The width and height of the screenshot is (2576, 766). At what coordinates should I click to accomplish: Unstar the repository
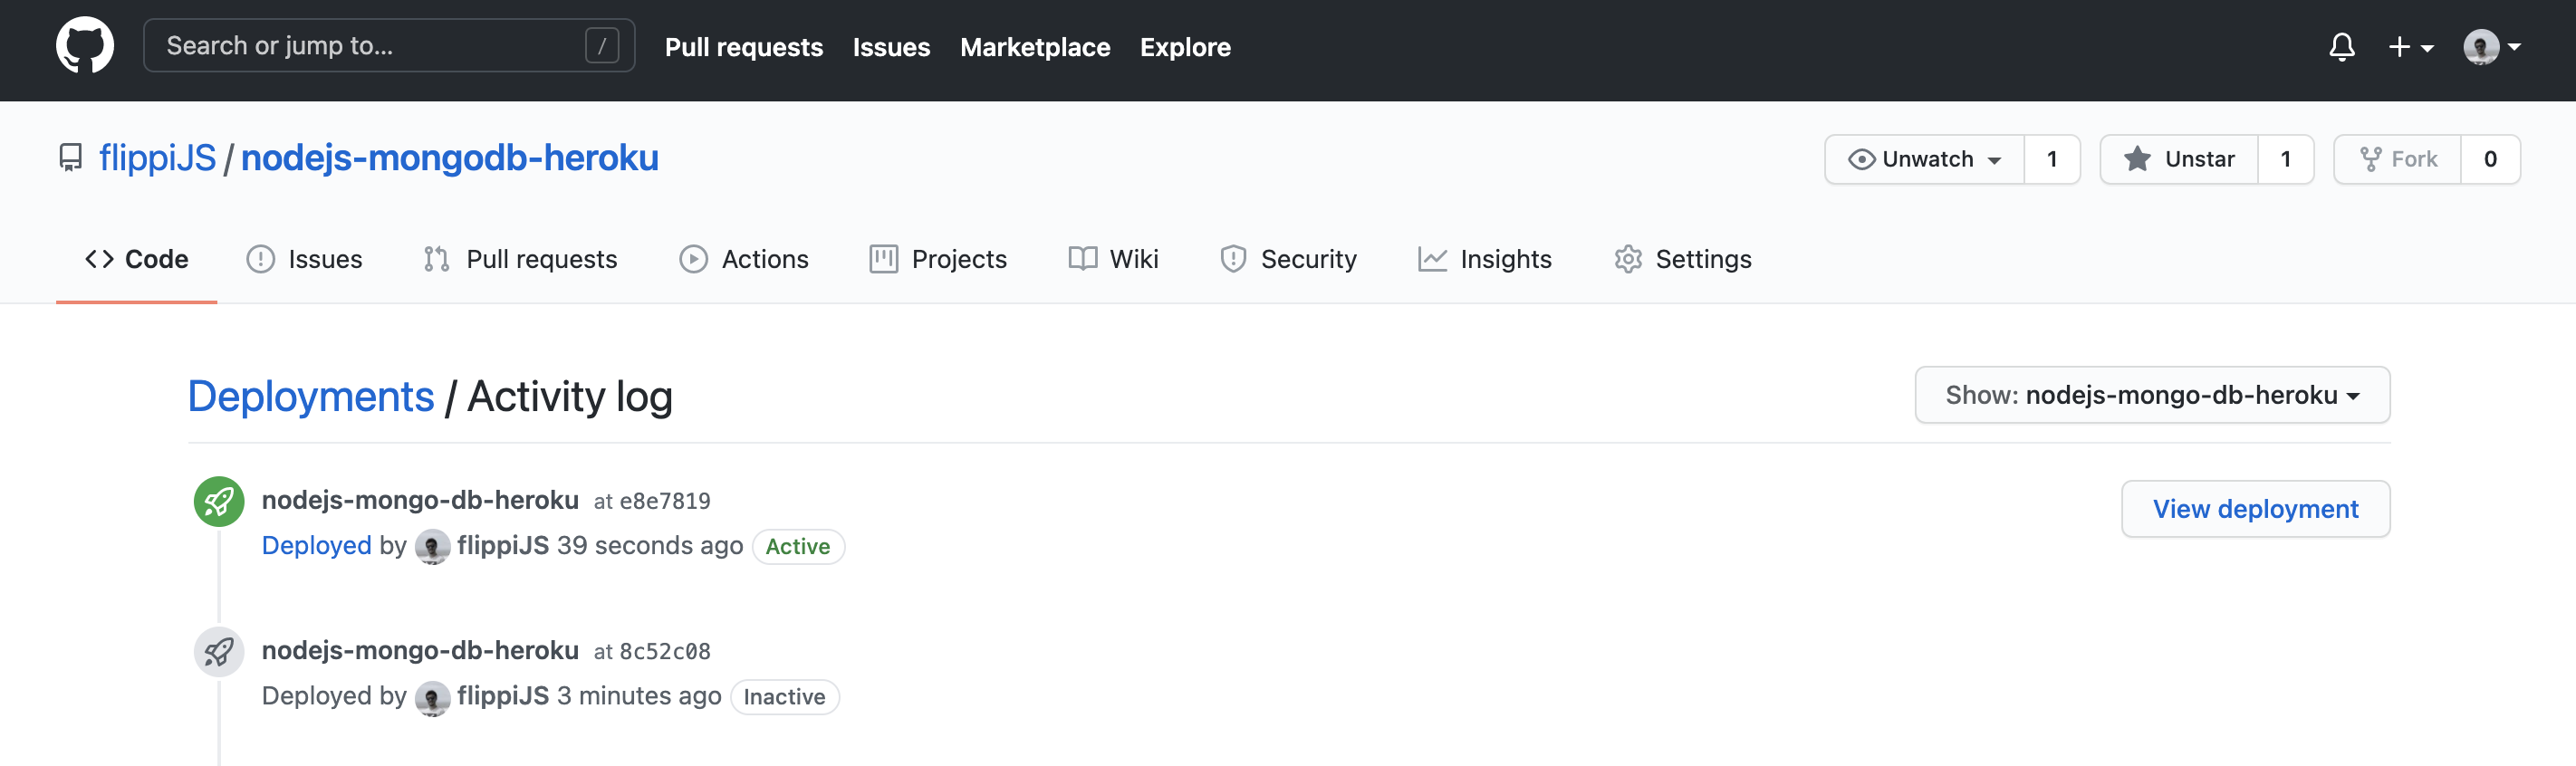(2179, 159)
